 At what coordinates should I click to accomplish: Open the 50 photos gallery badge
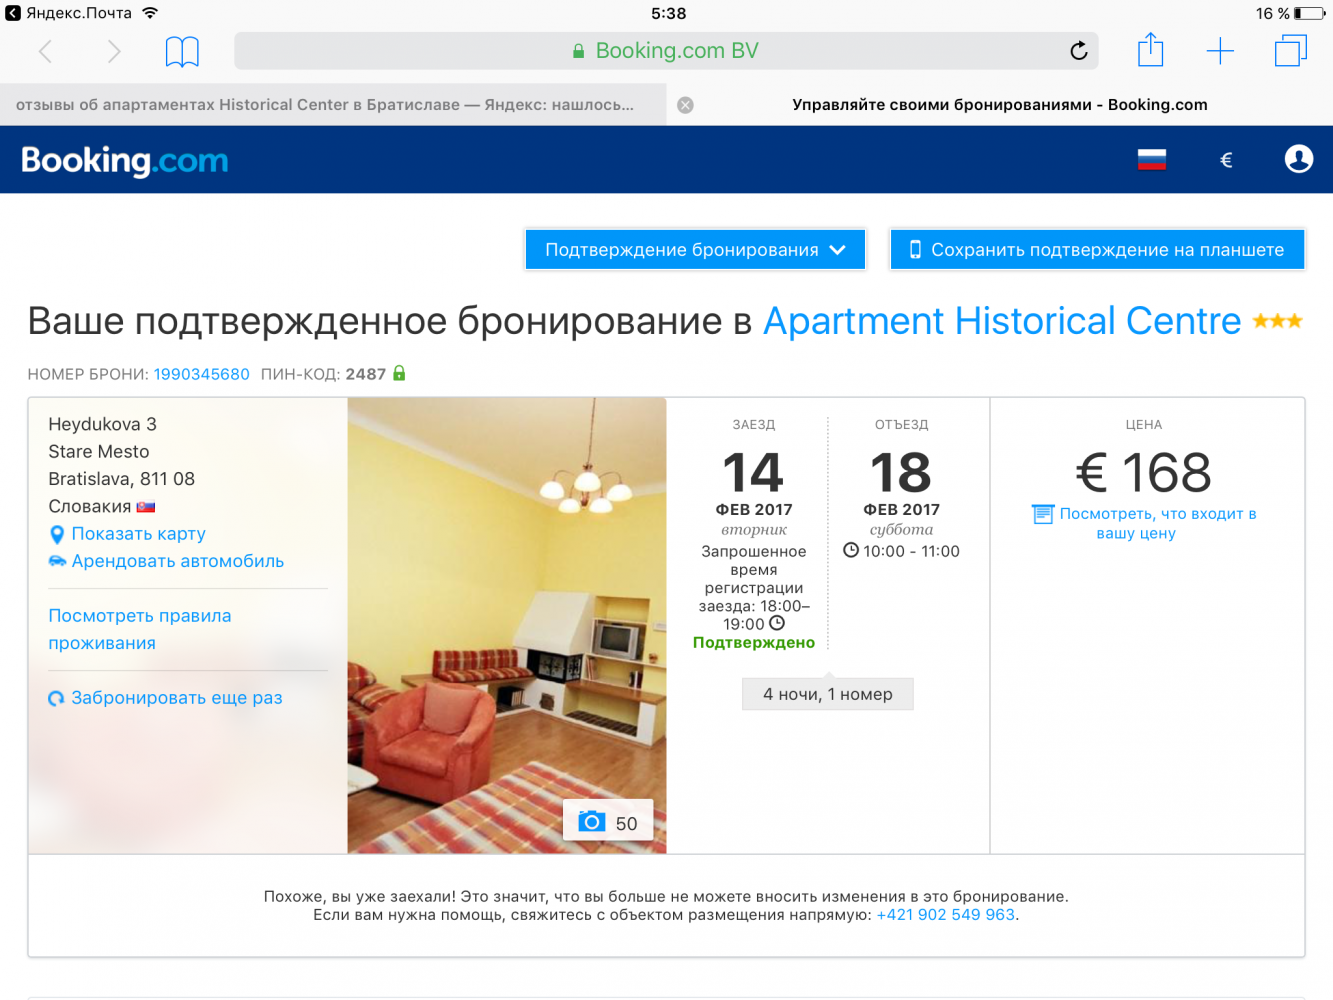point(608,822)
